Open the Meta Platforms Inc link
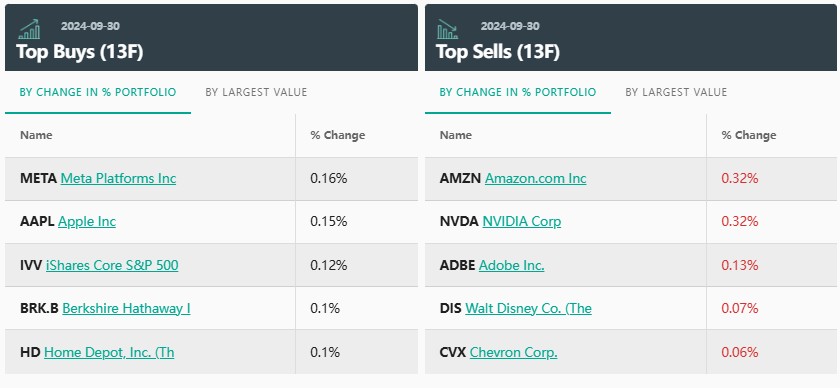The width and height of the screenshot is (840, 388). click(x=118, y=178)
